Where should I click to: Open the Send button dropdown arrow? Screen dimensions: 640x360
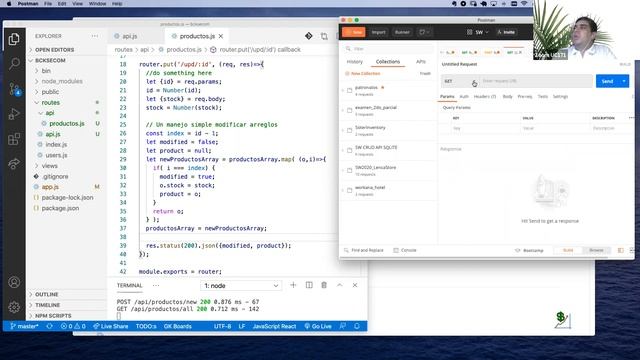[x=624, y=81]
